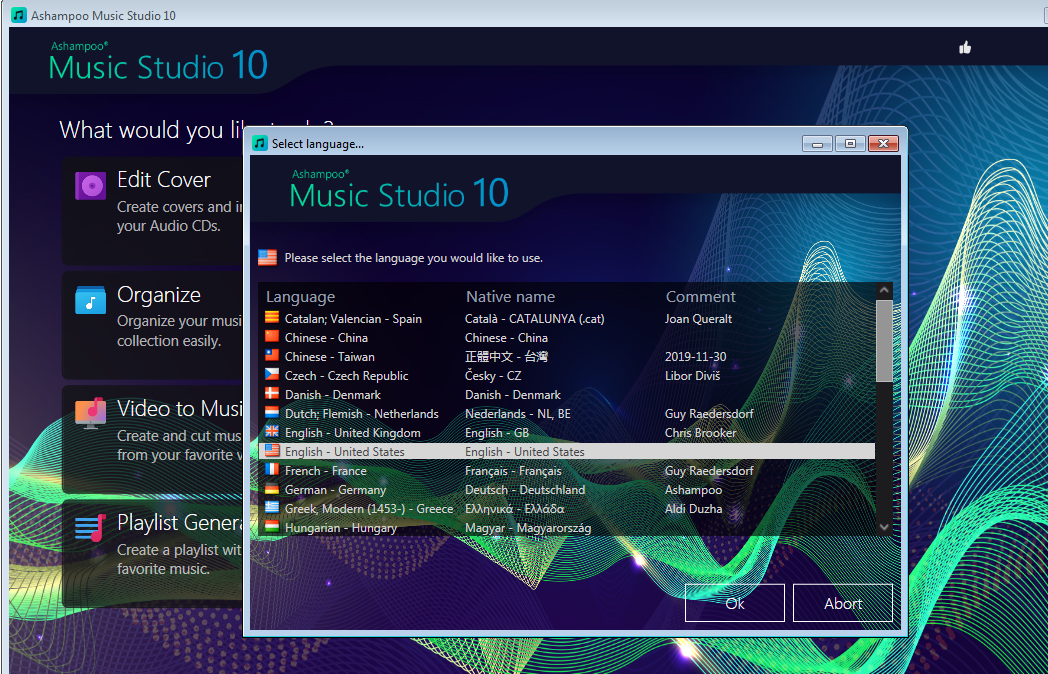This screenshot has width=1048, height=674.
Task: Click the language list scrollbar thumb
Action: coord(884,341)
